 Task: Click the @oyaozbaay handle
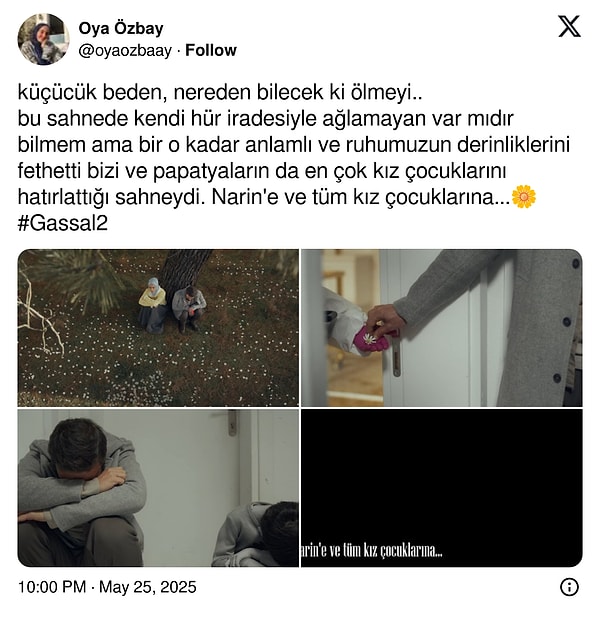pyautogui.click(x=125, y=51)
